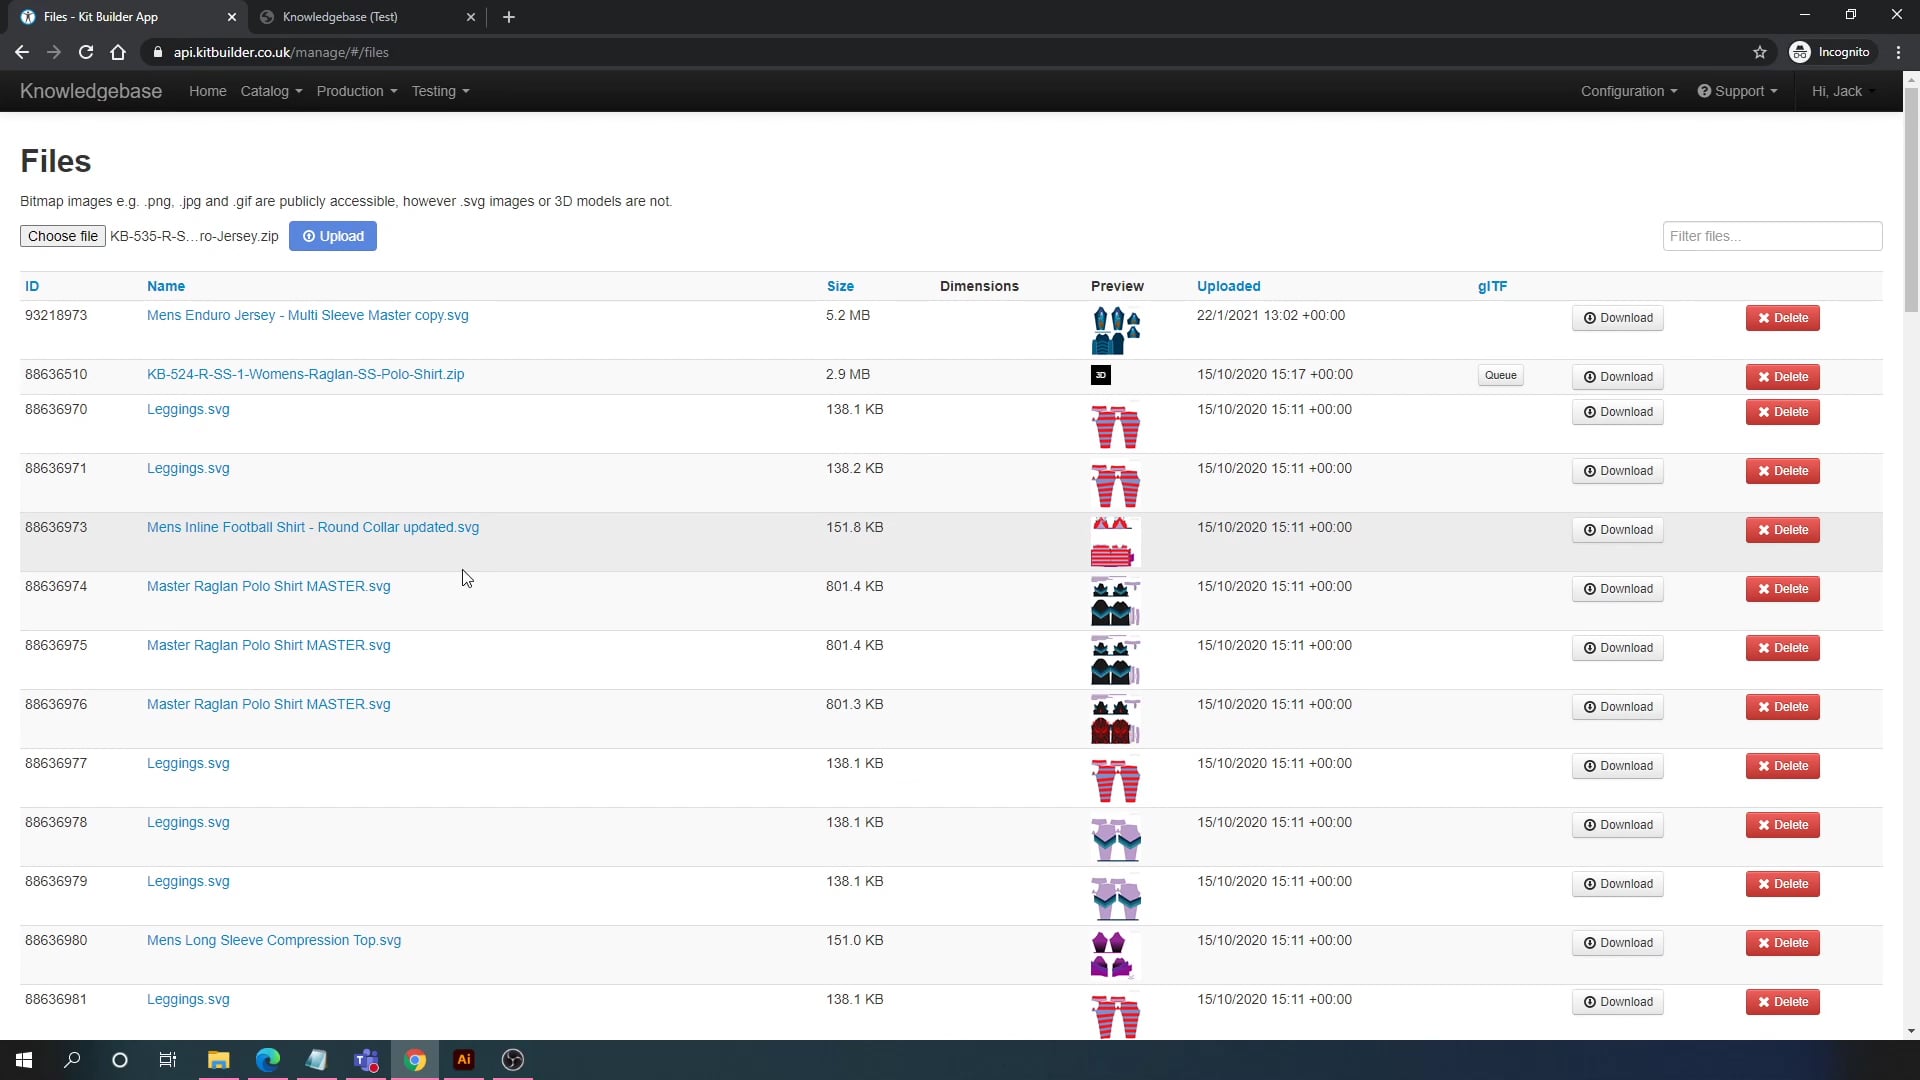Open Task View on the taskbar
This screenshot has height=1080, width=1920.
(x=168, y=1060)
